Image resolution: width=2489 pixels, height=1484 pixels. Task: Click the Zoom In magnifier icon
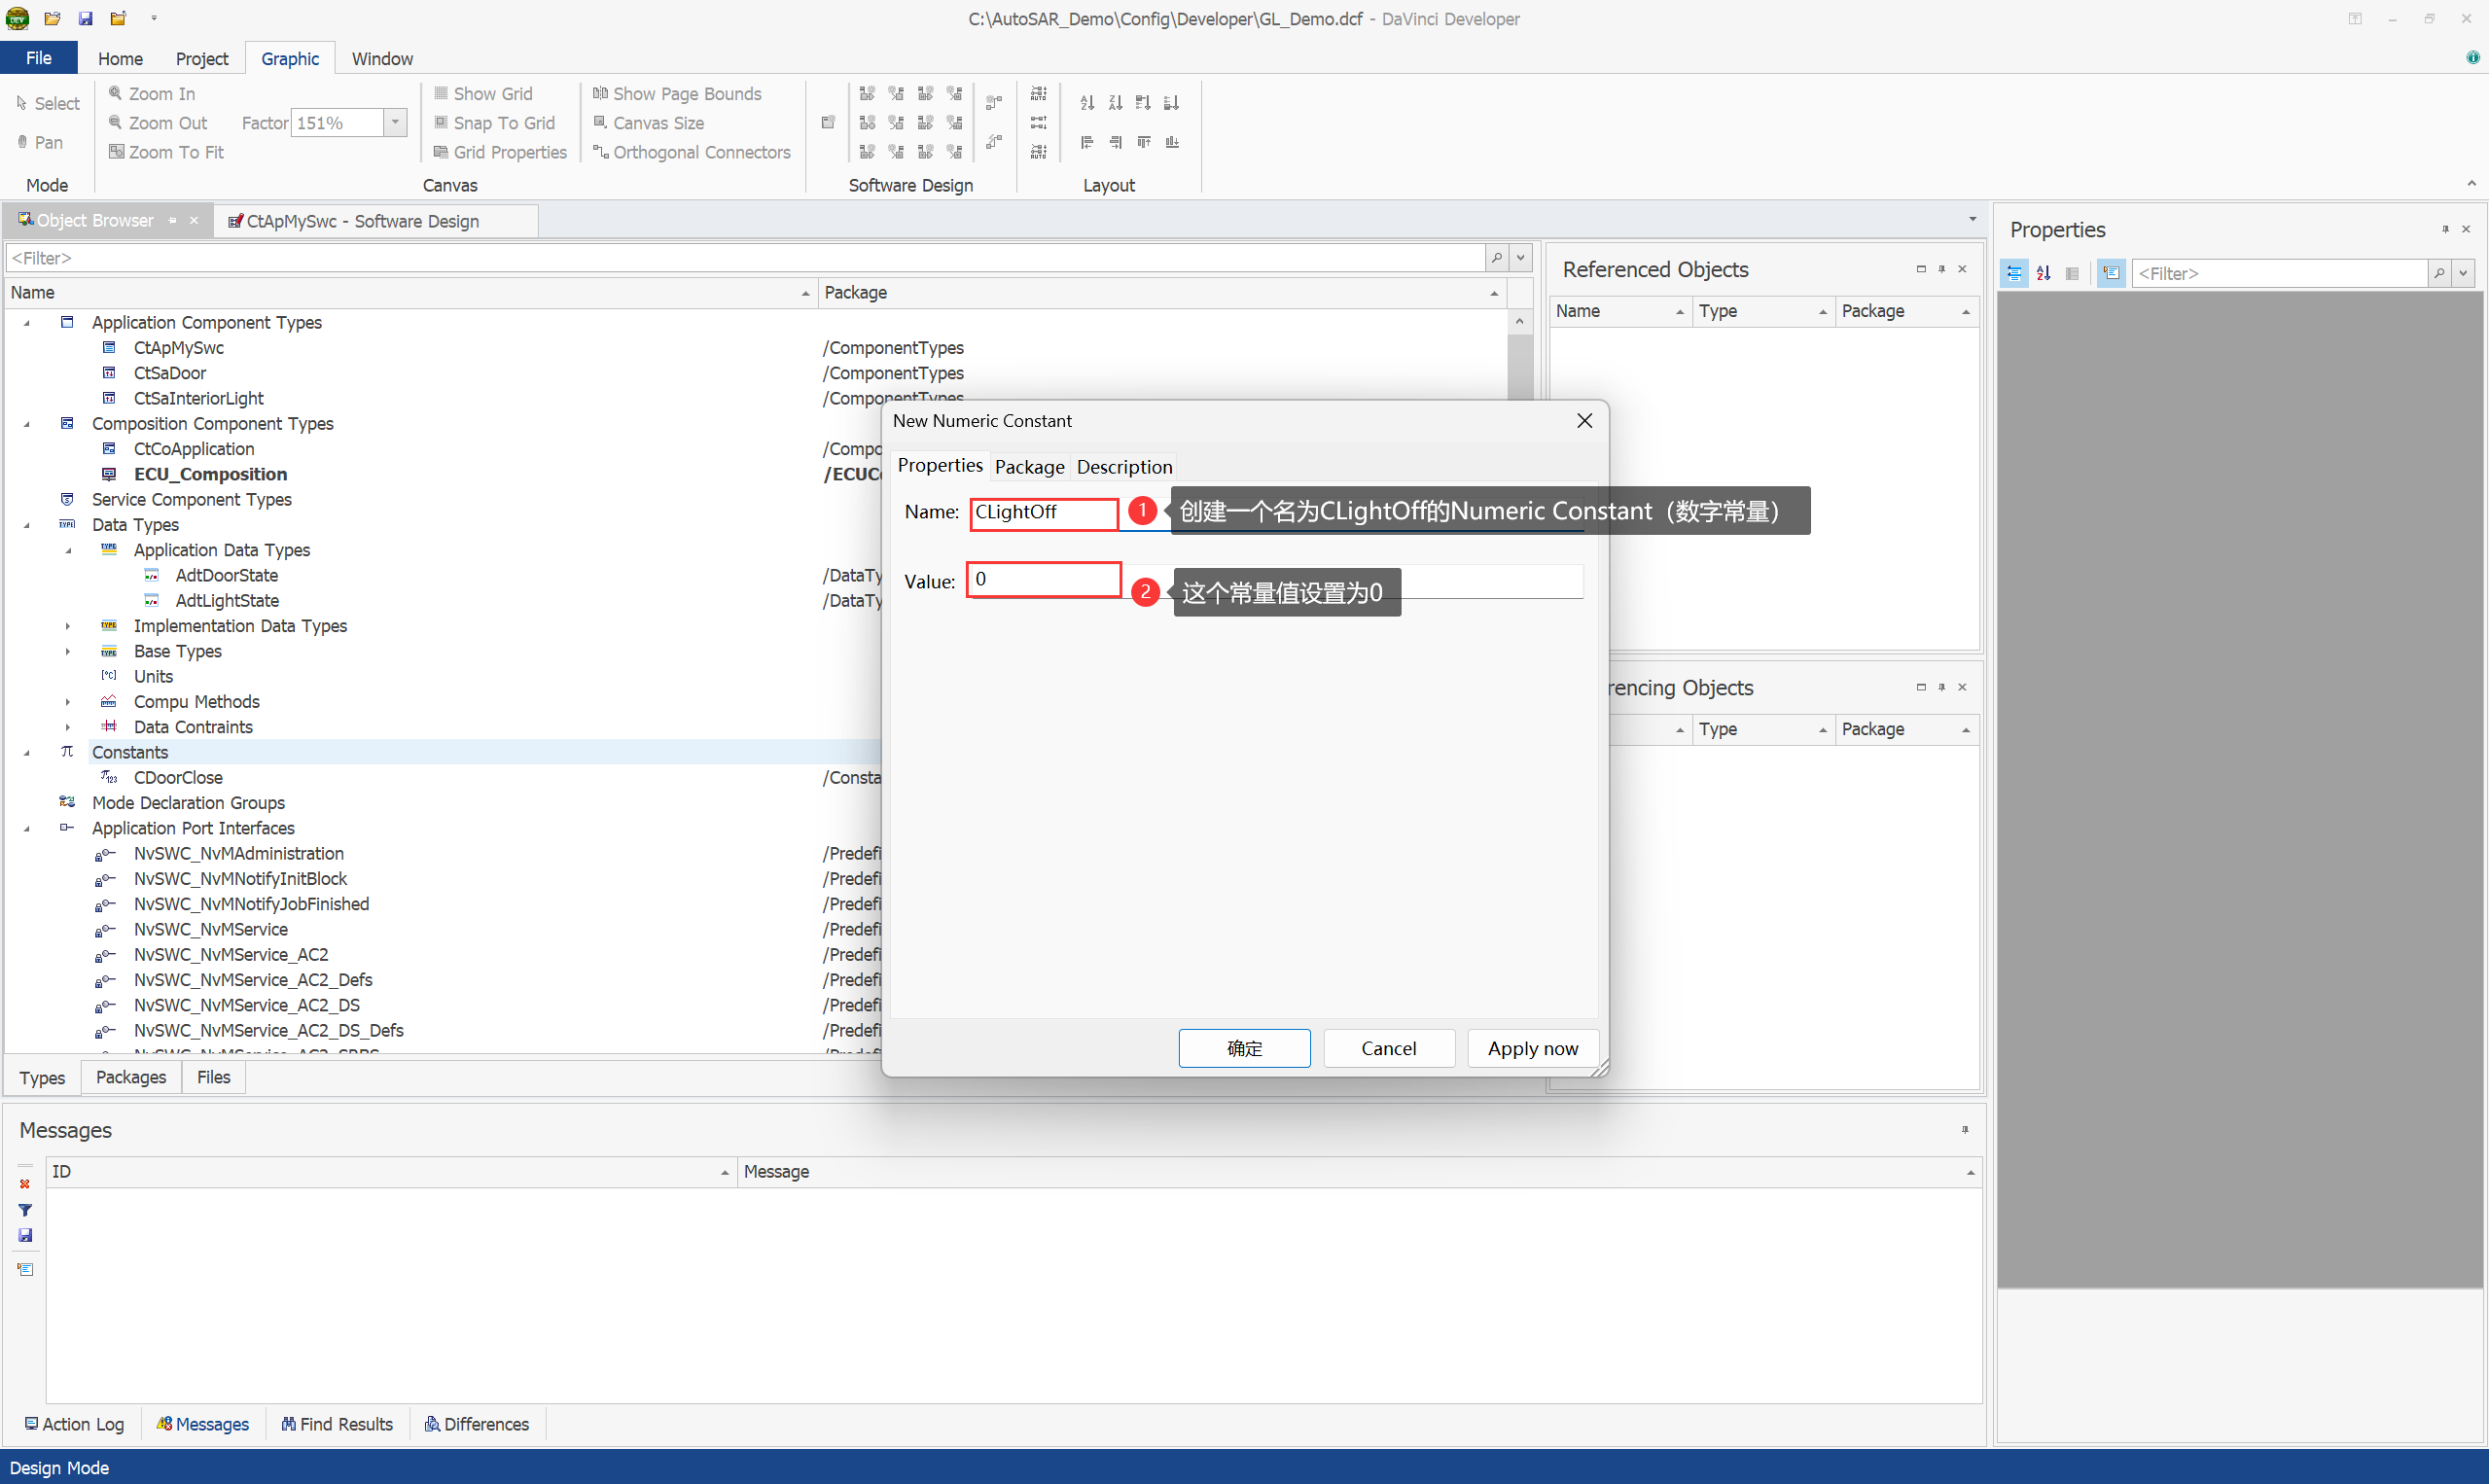116,93
